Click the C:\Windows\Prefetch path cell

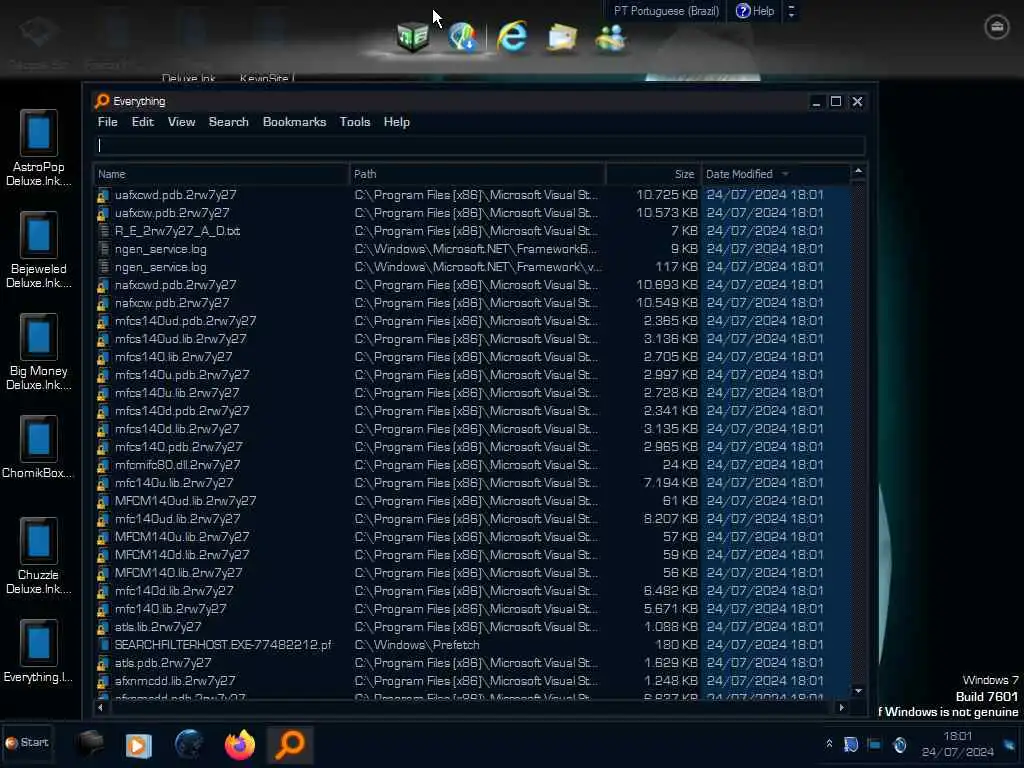pyautogui.click(x=417, y=645)
